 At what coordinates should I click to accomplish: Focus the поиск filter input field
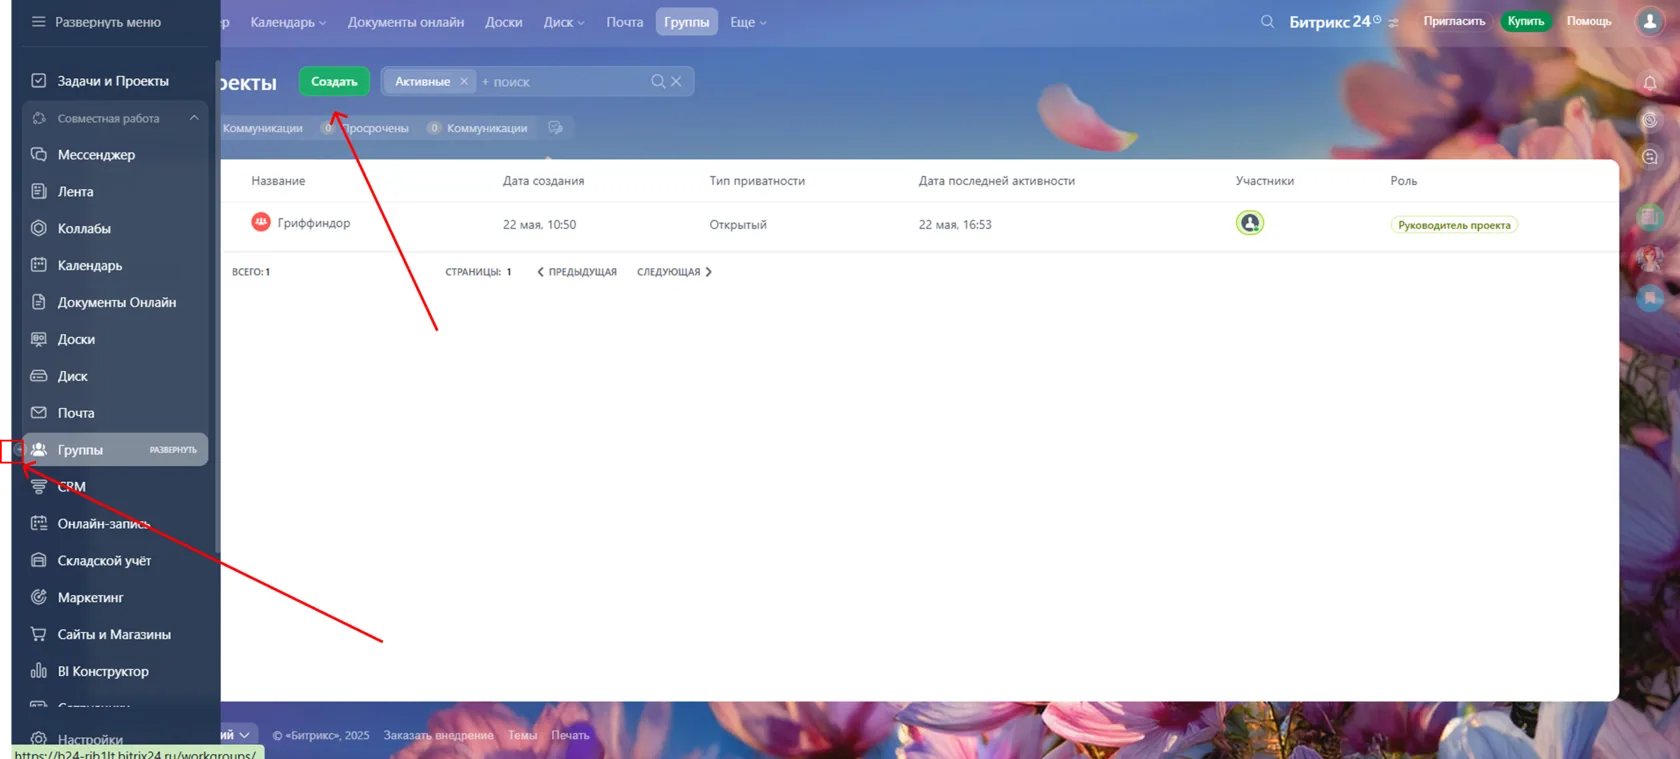click(x=562, y=82)
